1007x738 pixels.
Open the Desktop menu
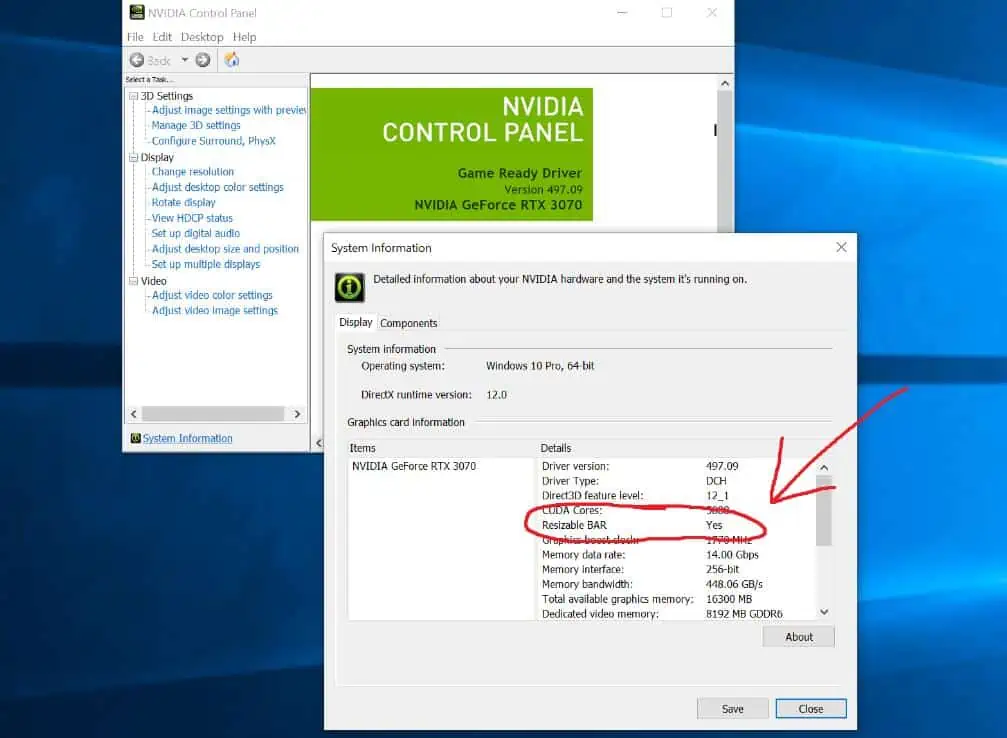202,37
